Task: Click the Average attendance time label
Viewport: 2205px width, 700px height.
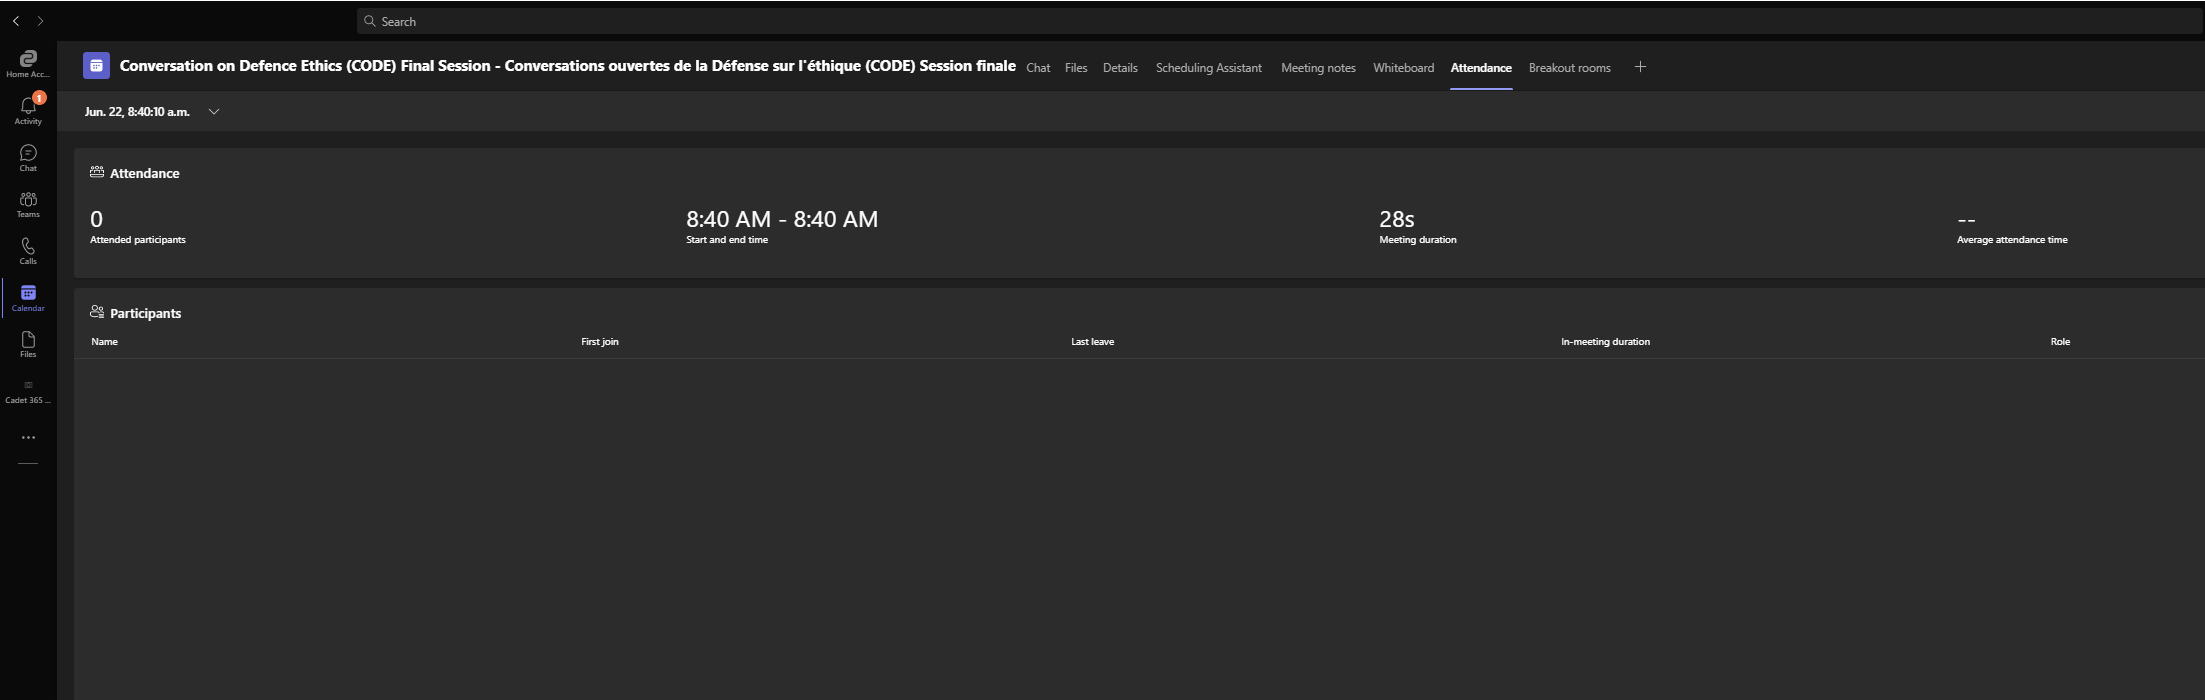Action: point(2012,240)
